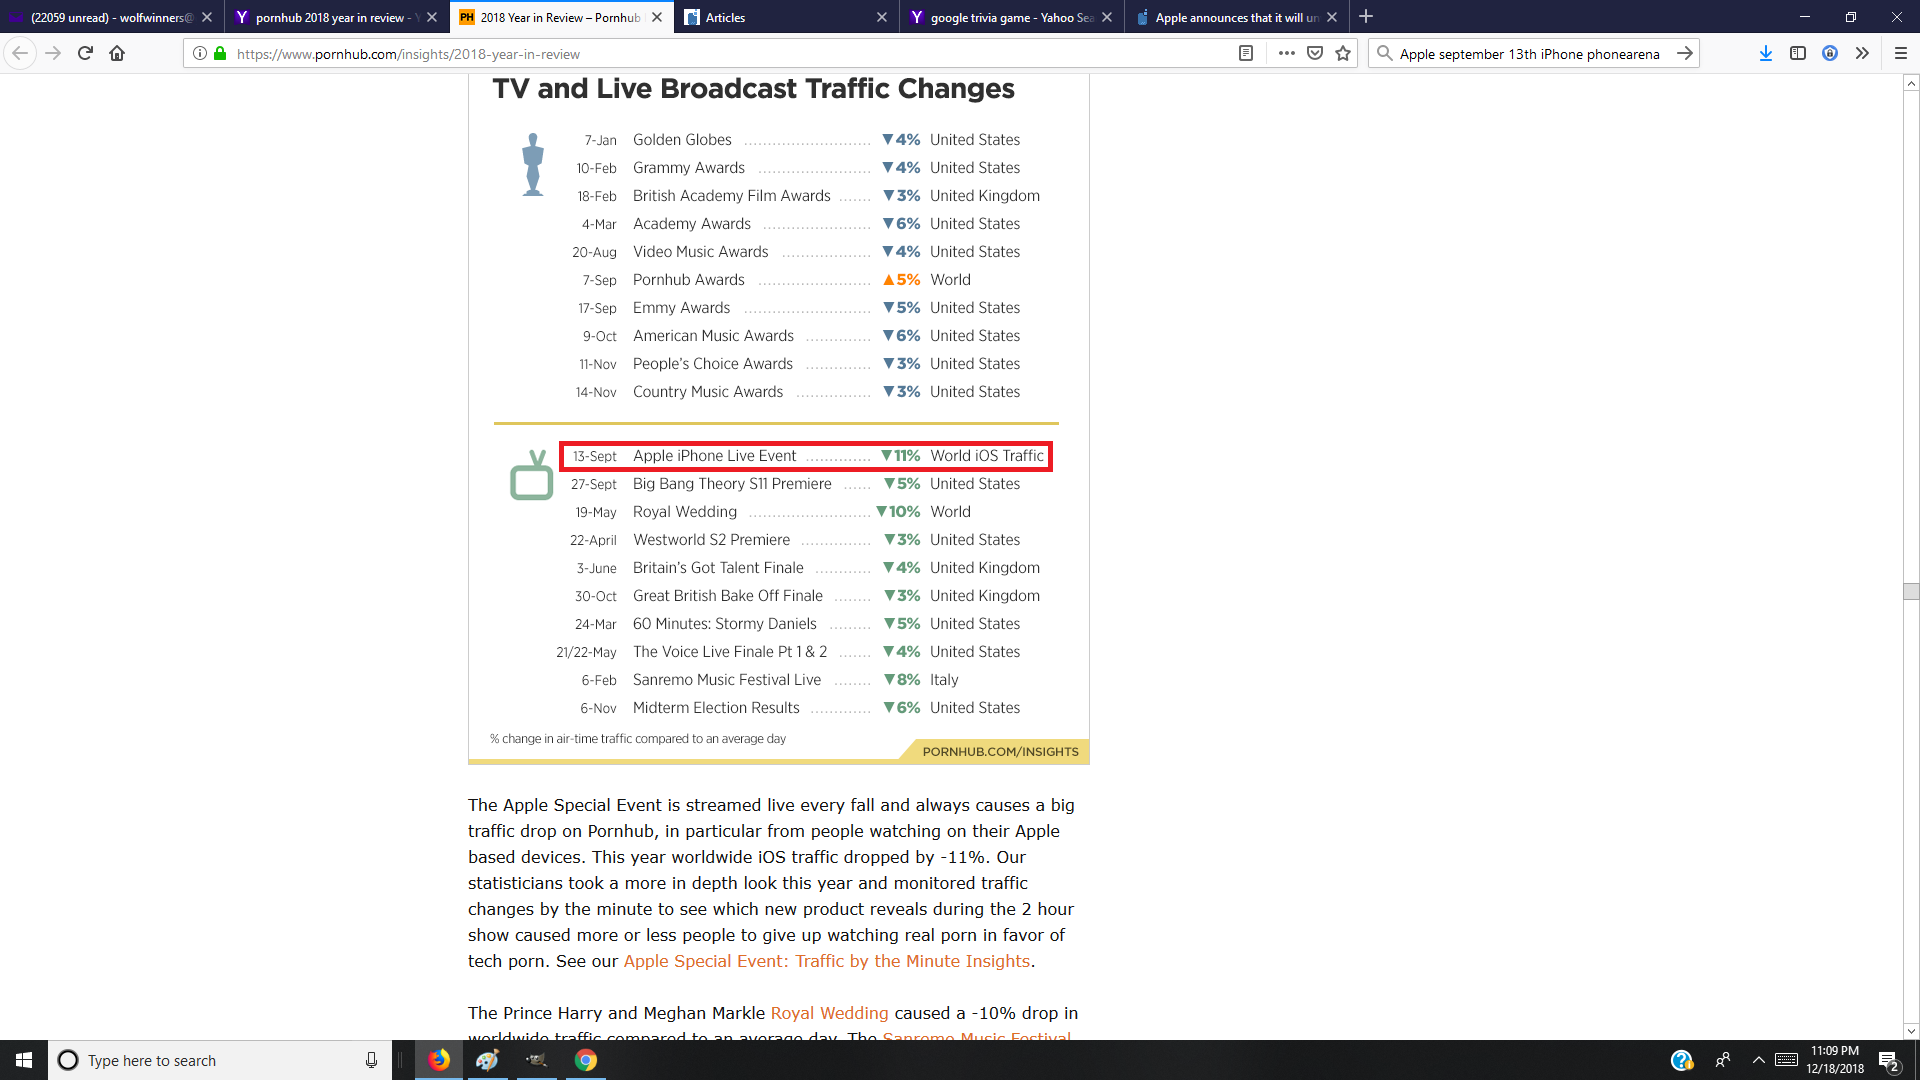This screenshot has width=1920, height=1080.
Task: Close the google trivia game tab
Action: [x=1107, y=17]
